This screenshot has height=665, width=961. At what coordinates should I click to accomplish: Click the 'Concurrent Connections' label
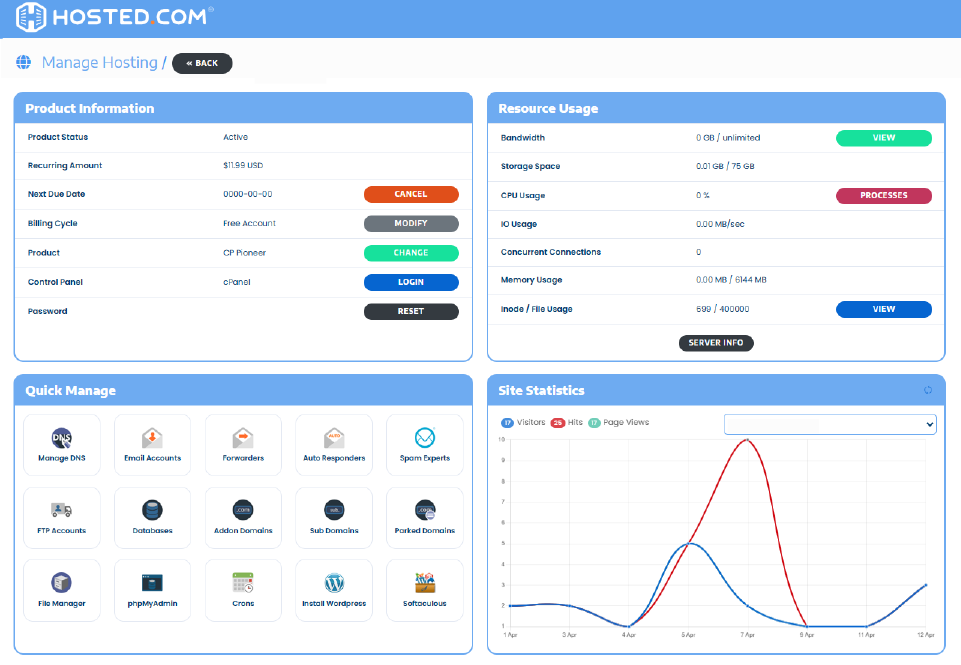click(551, 253)
